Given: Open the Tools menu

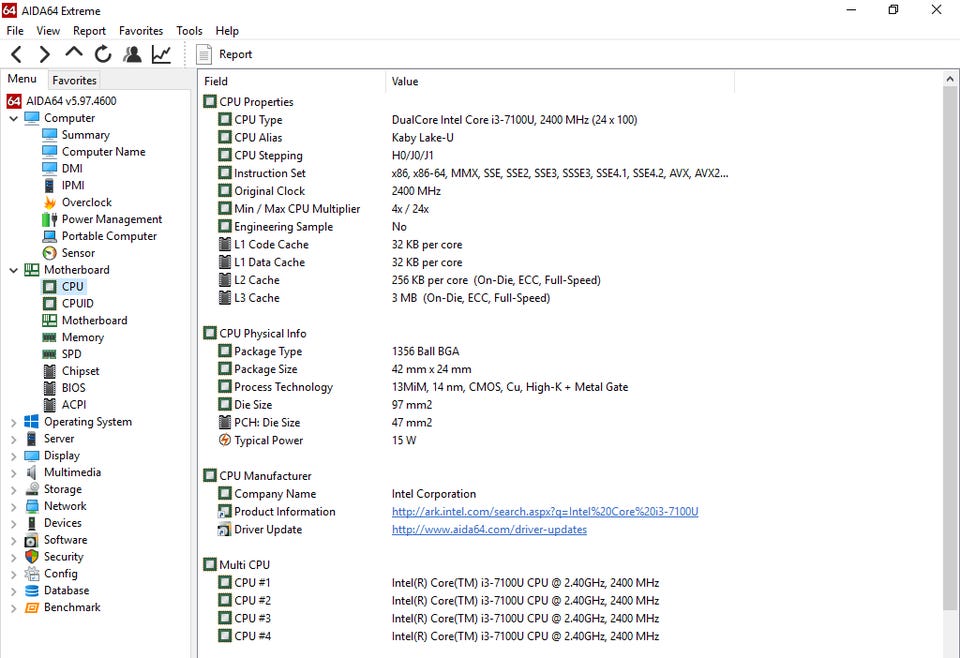Looking at the screenshot, I should point(189,31).
